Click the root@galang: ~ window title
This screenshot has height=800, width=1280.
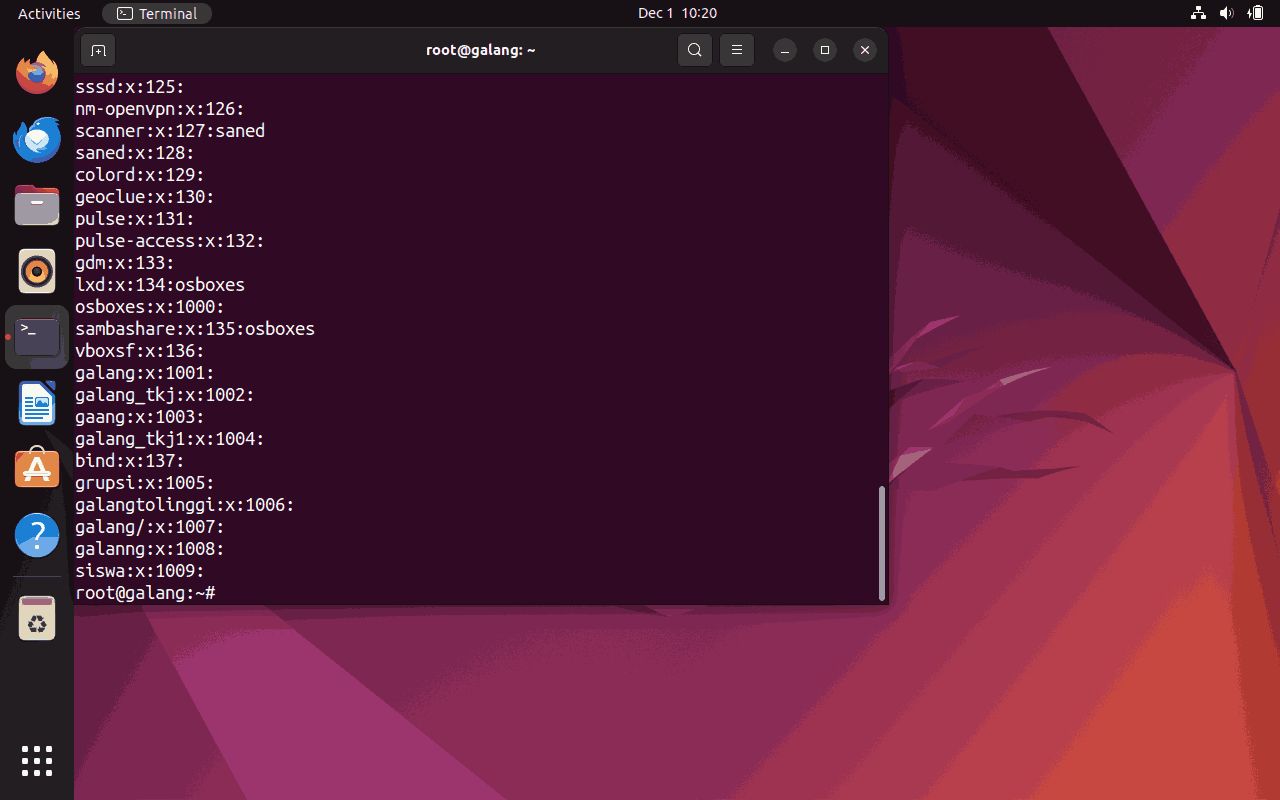pyautogui.click(x=481, y=50)
